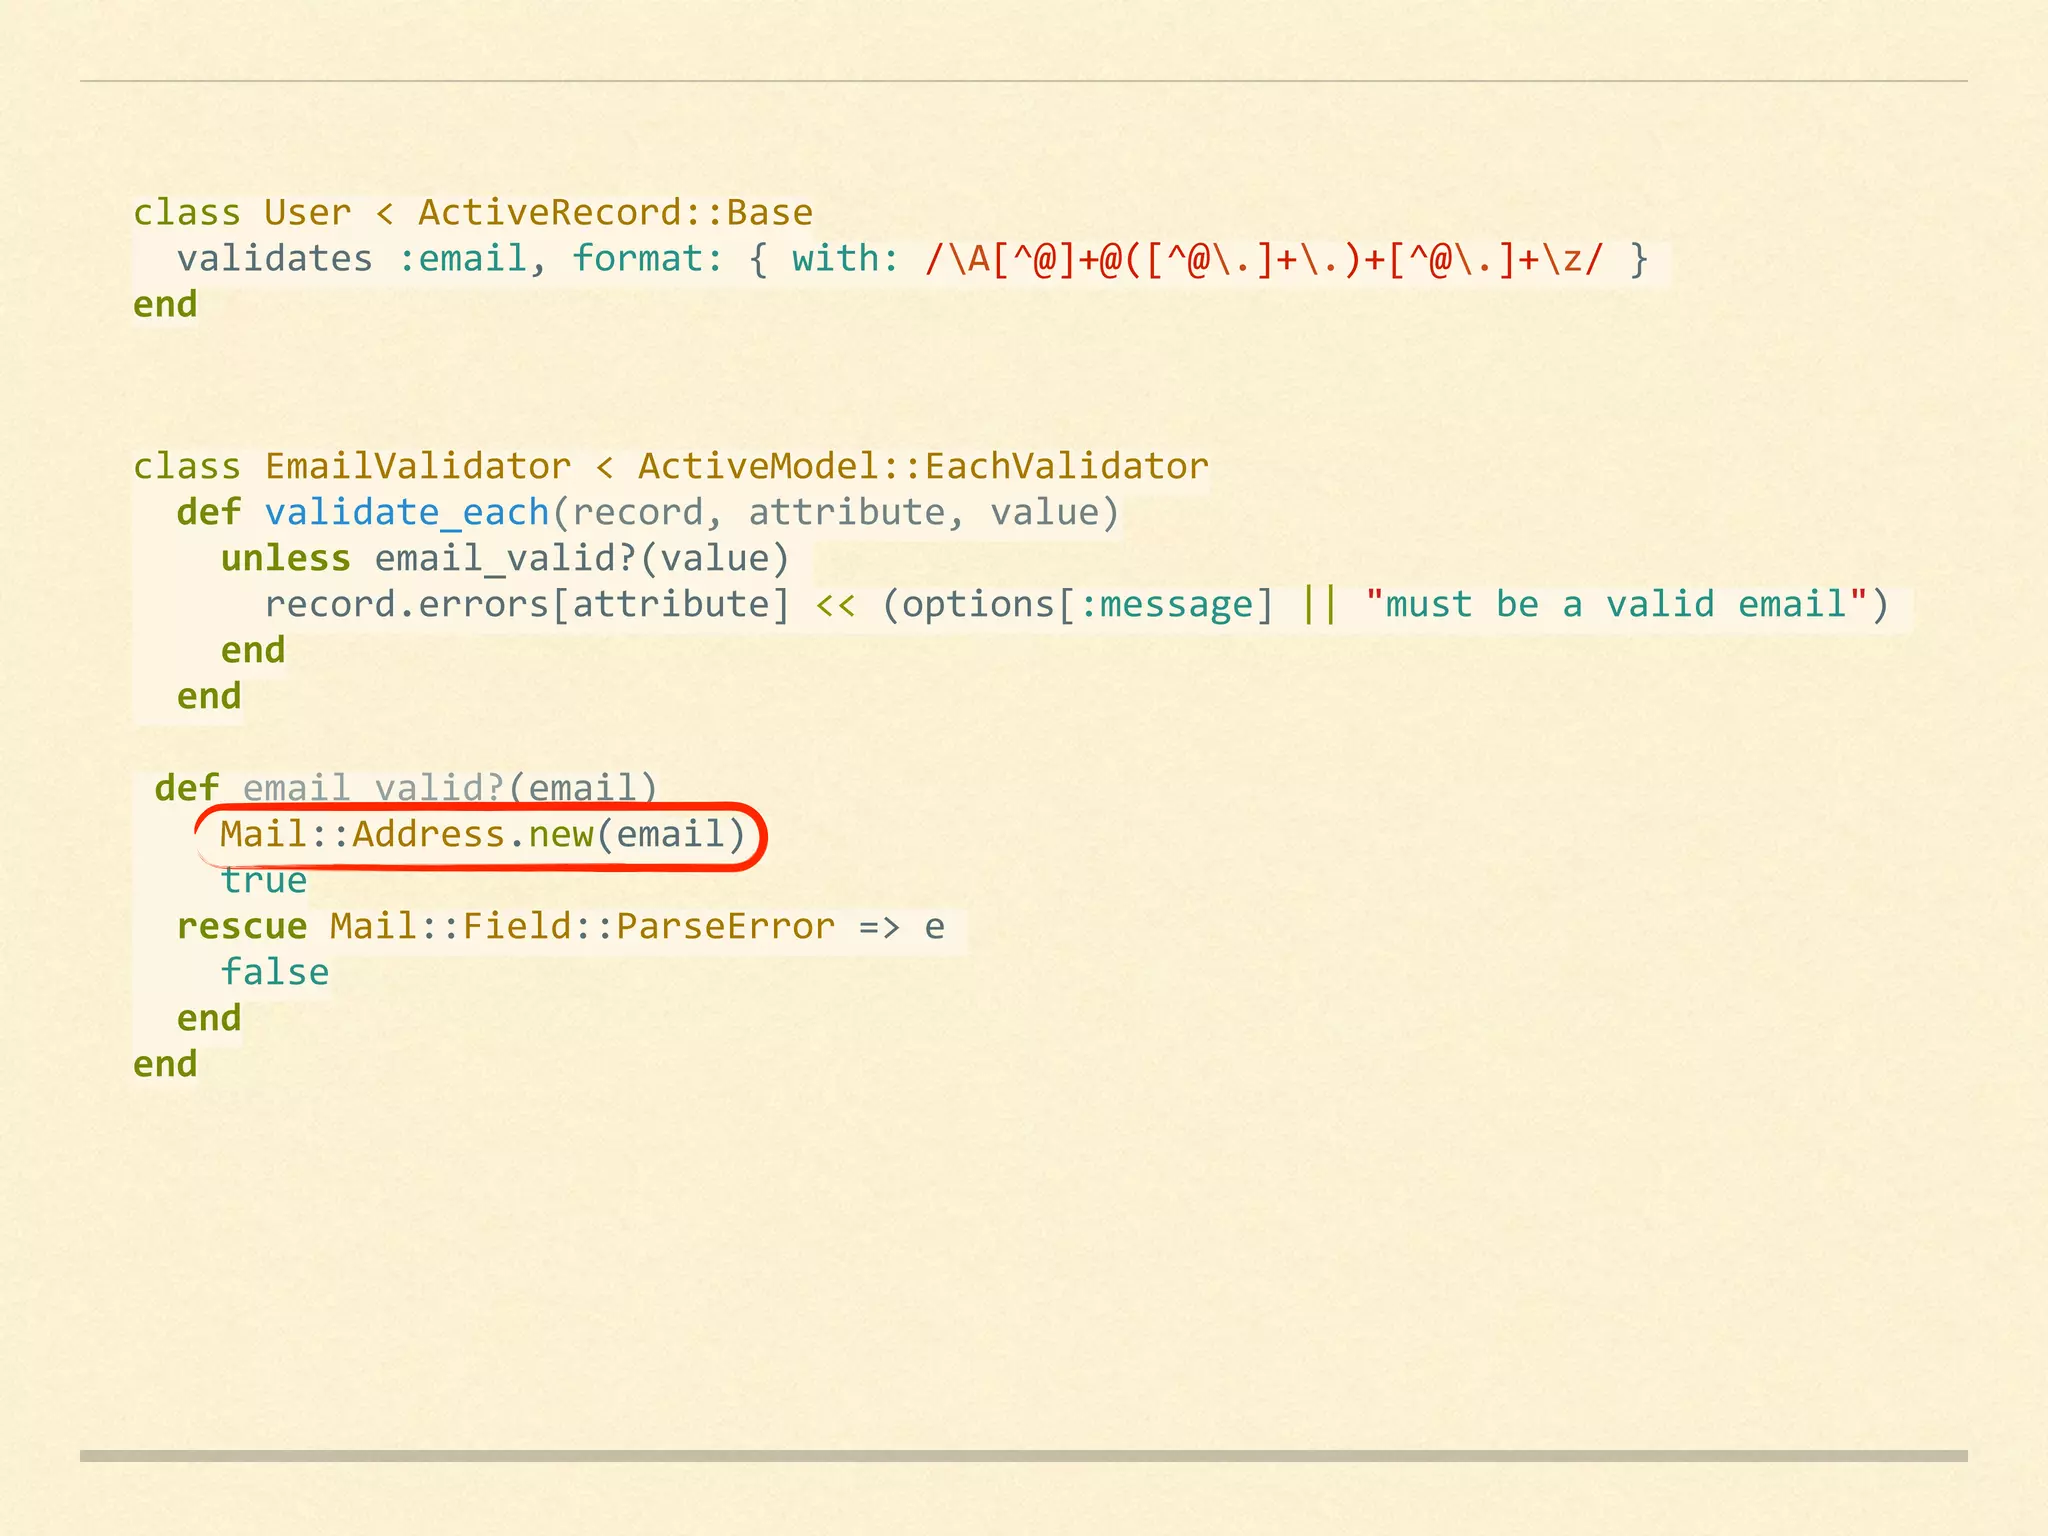Click the 'class User < ActiveRecord::Base' line
The width and height of the screenshot is (2048, 1536).
coord(473,213)
